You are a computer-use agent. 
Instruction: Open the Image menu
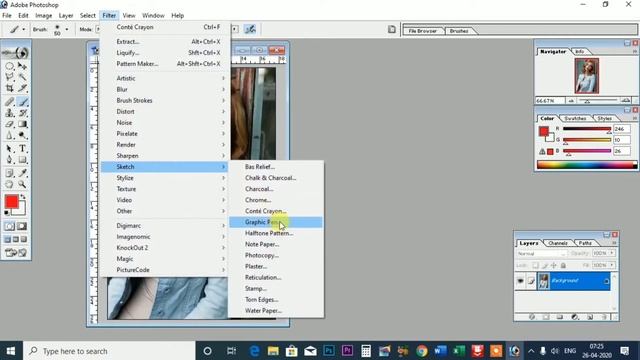(x=44, y=16)
